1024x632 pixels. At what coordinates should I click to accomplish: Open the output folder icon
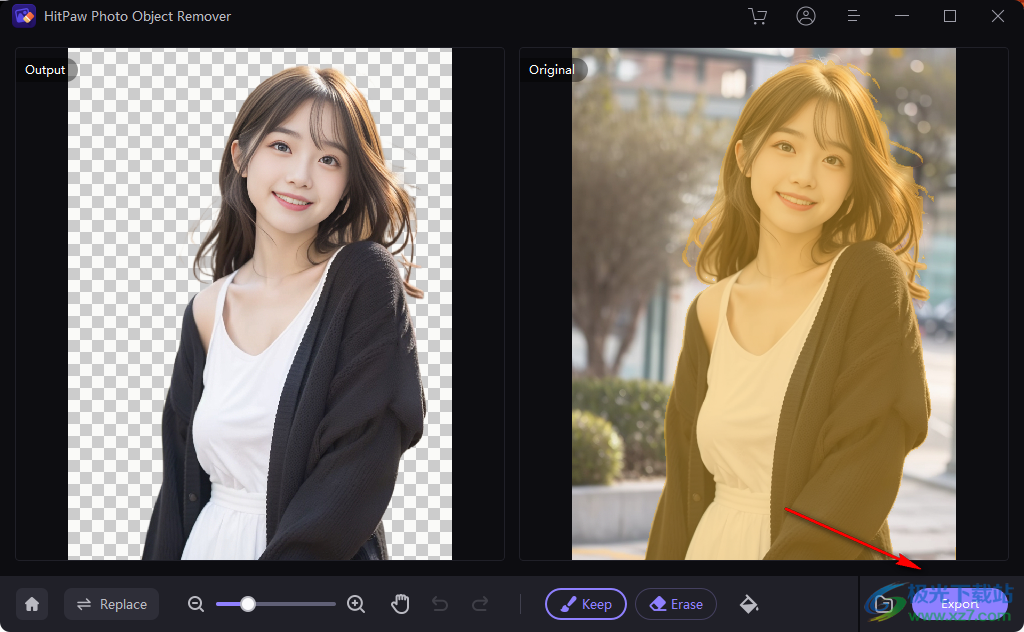tap(884, 604)
